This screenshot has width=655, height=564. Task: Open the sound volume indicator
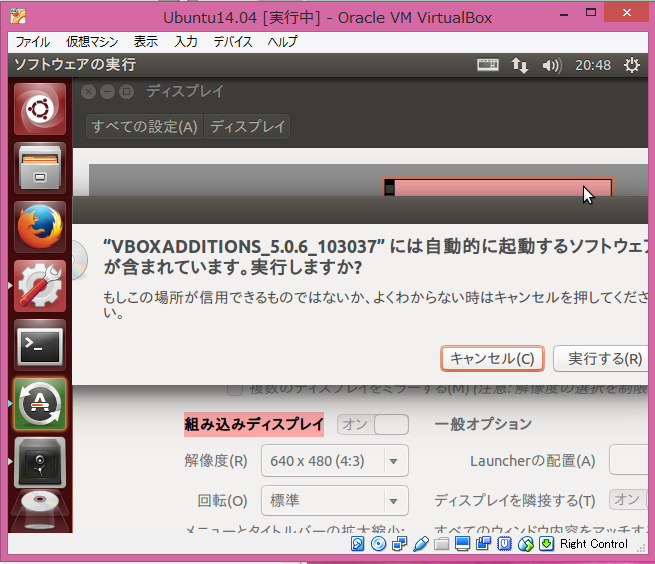[x=551, y=65]
